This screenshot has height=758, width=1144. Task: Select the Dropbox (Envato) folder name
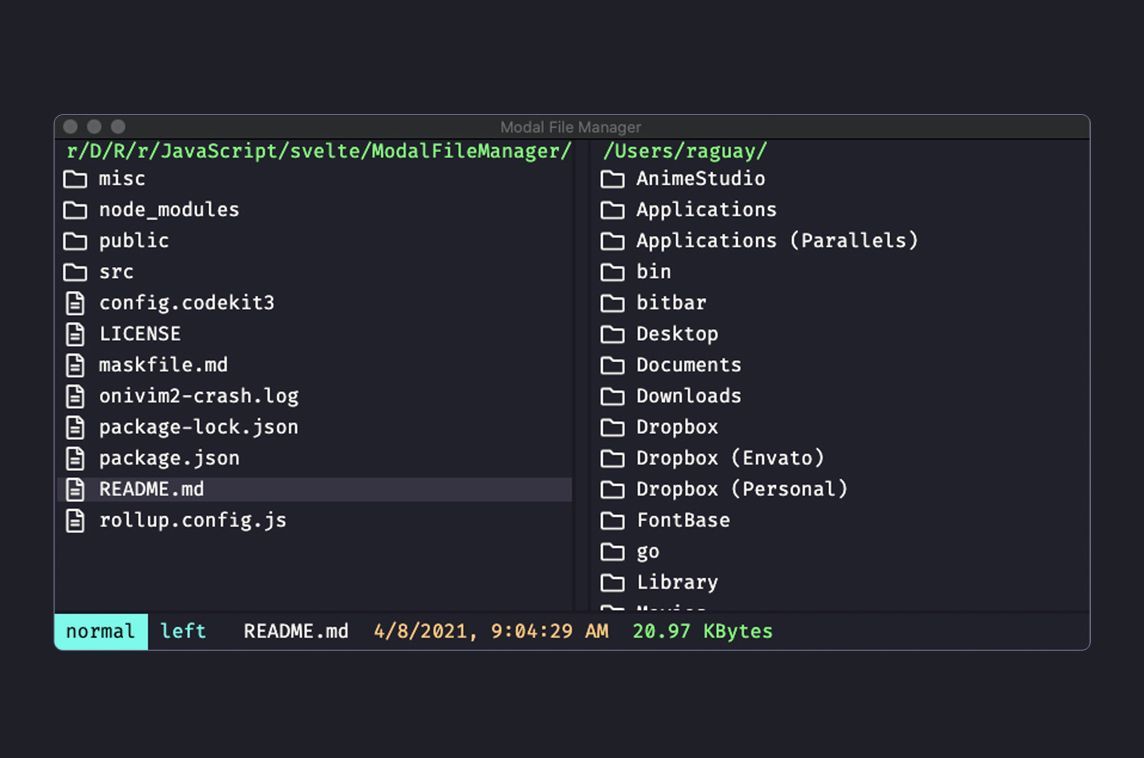730,458
